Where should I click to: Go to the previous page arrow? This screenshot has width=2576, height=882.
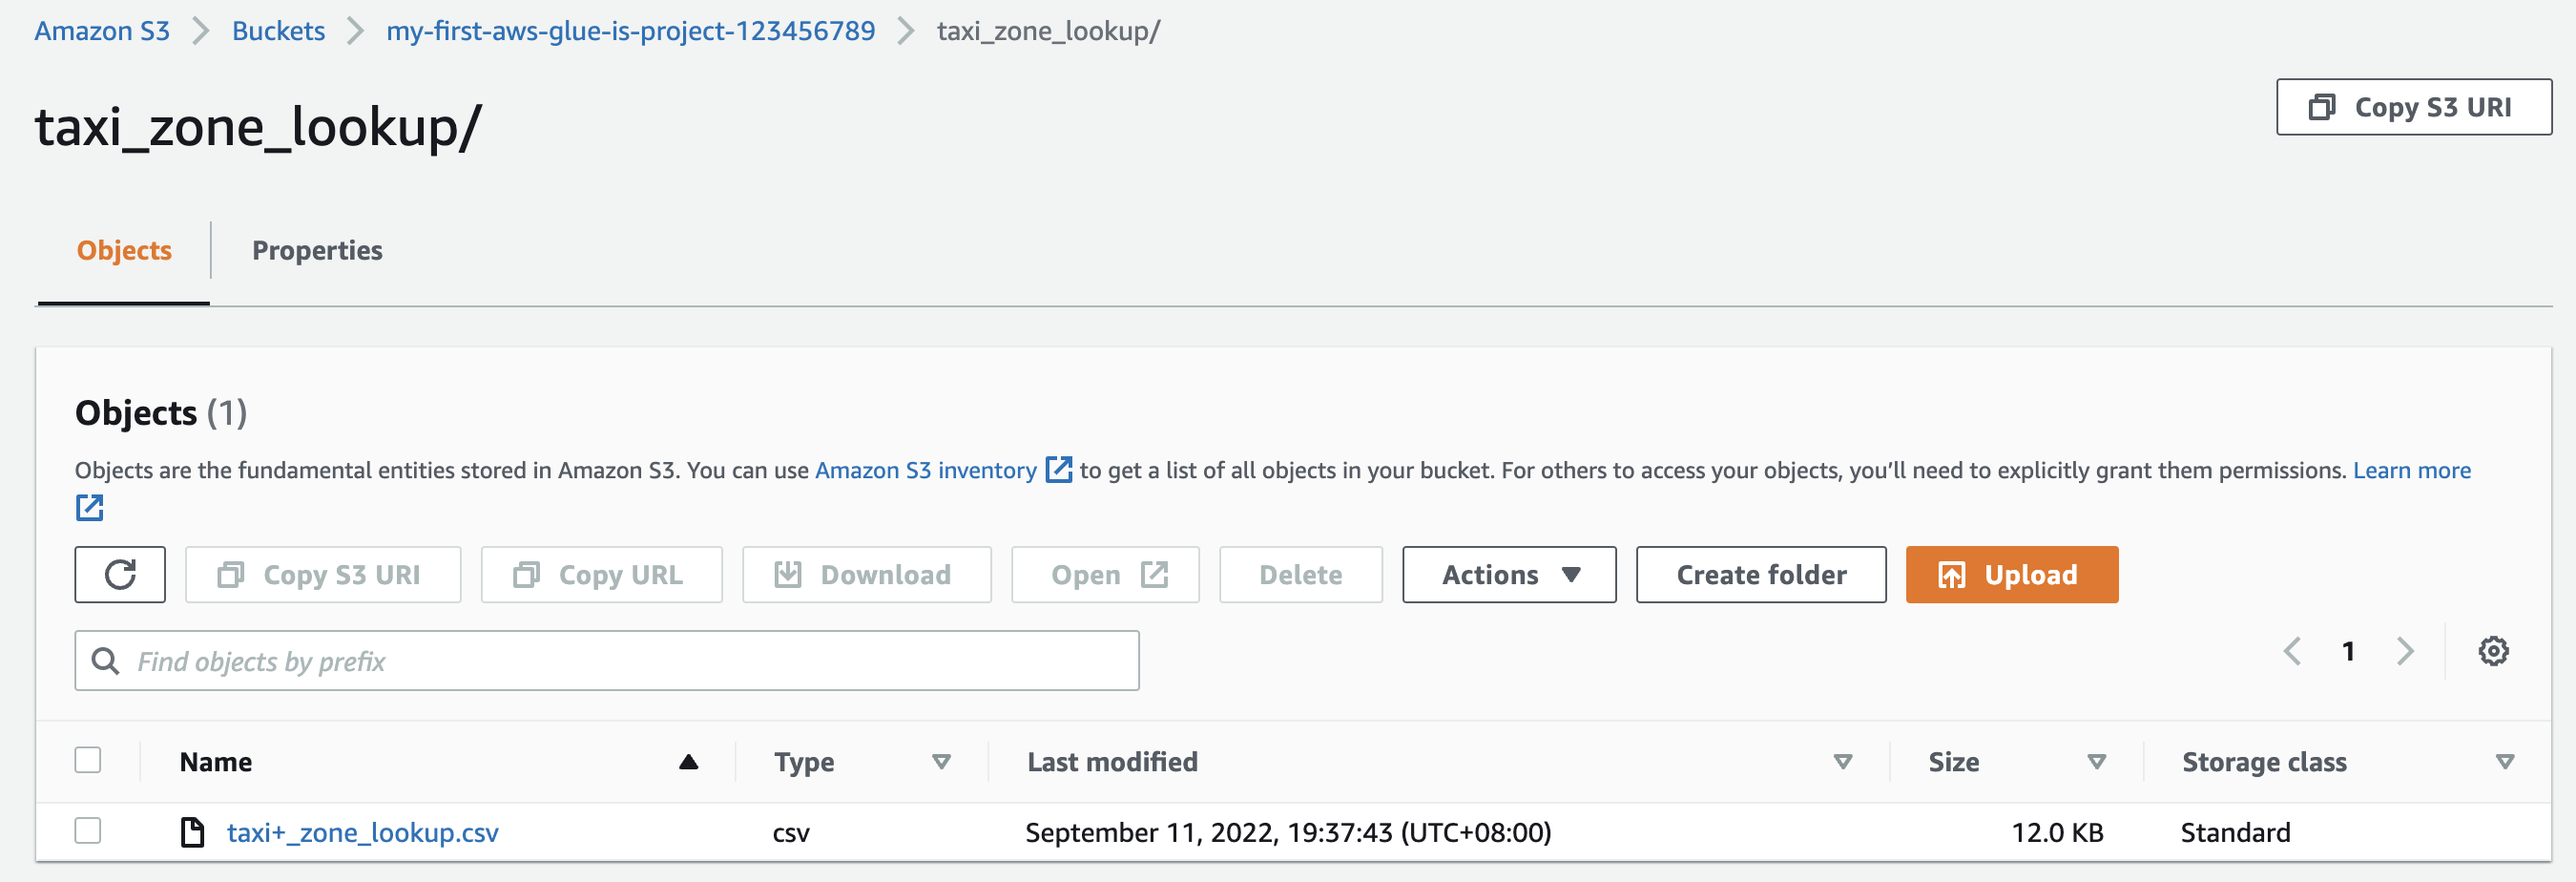2293,651
